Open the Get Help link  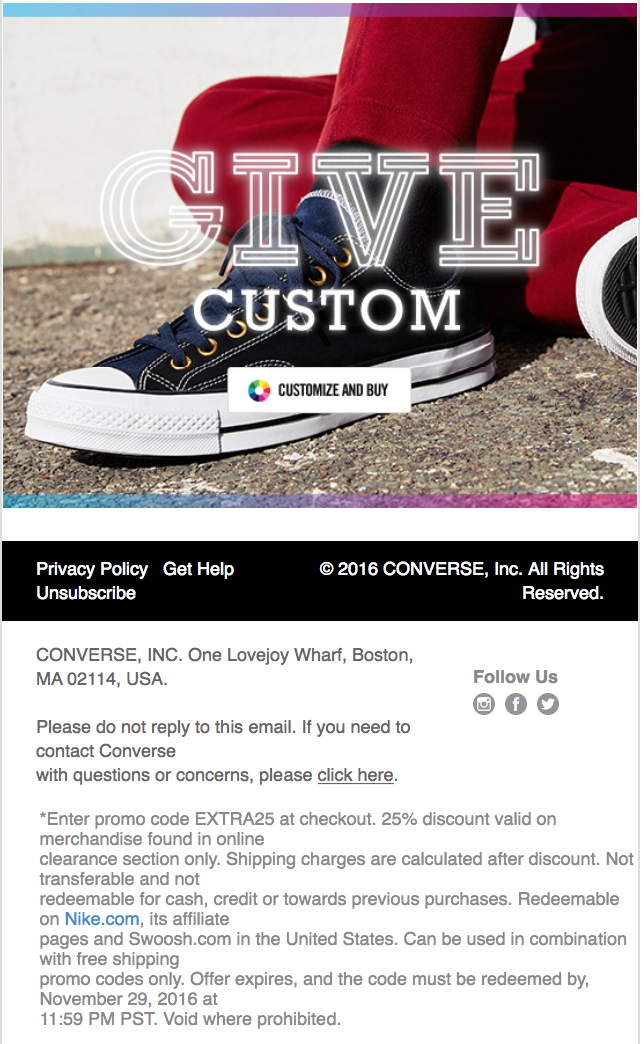coord(198,569)
